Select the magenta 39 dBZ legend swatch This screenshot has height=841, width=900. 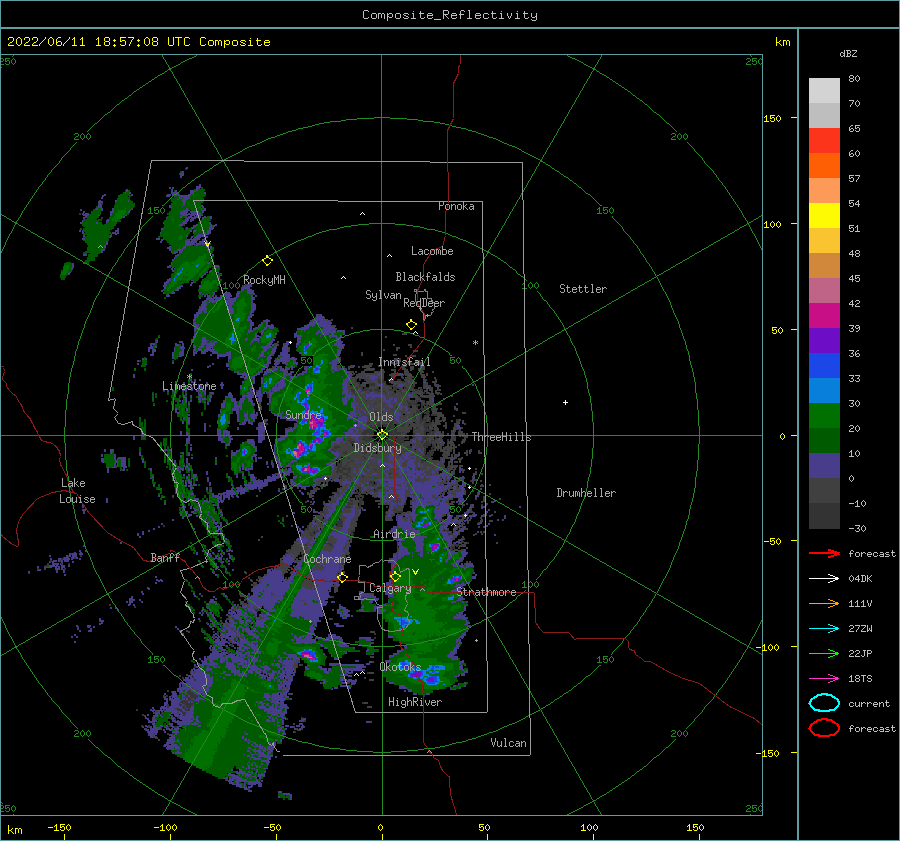pyautogui.click(x=824, y=315)
